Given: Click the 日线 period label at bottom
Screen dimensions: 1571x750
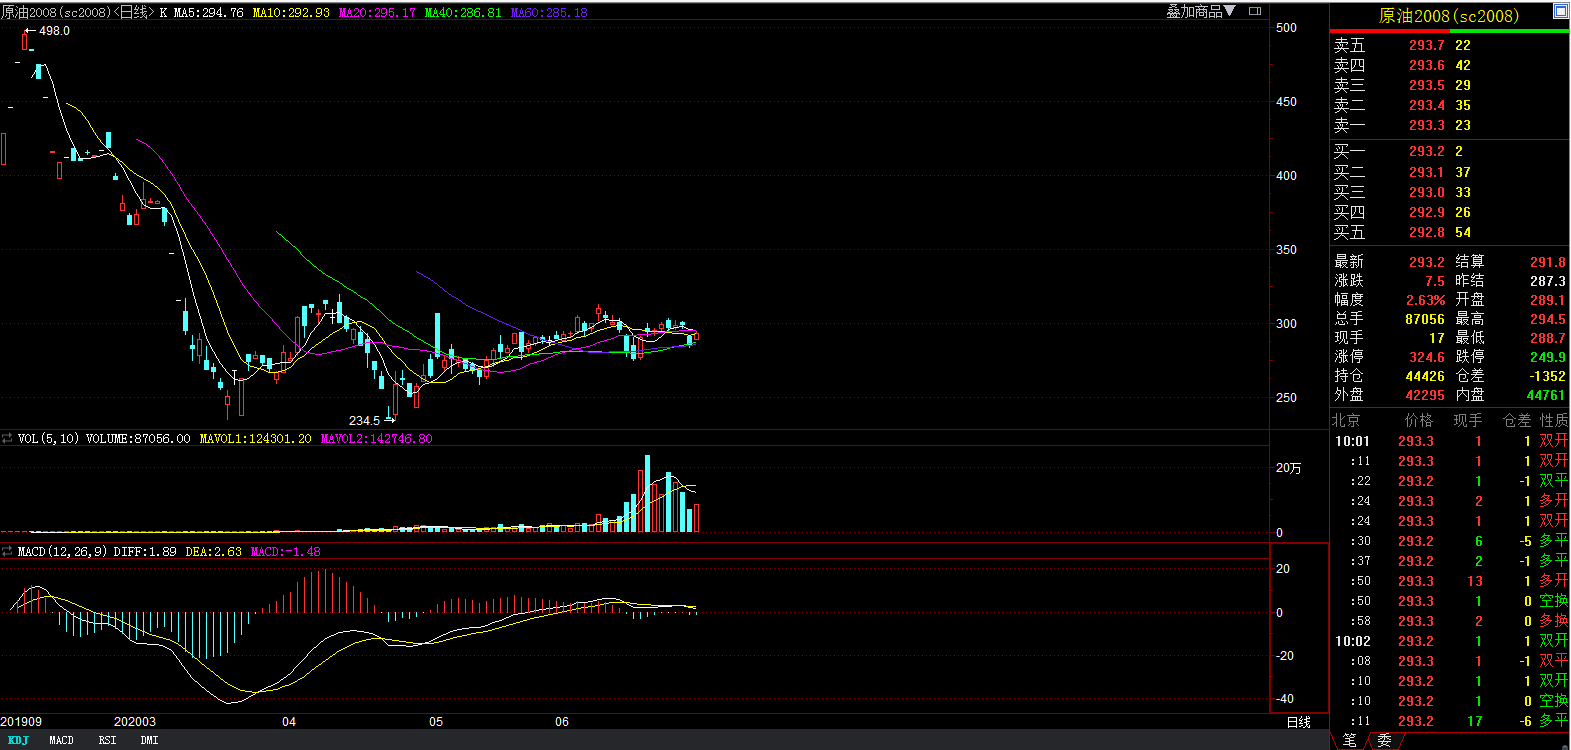Looking at the screenshot, I should coord(1298,722).
